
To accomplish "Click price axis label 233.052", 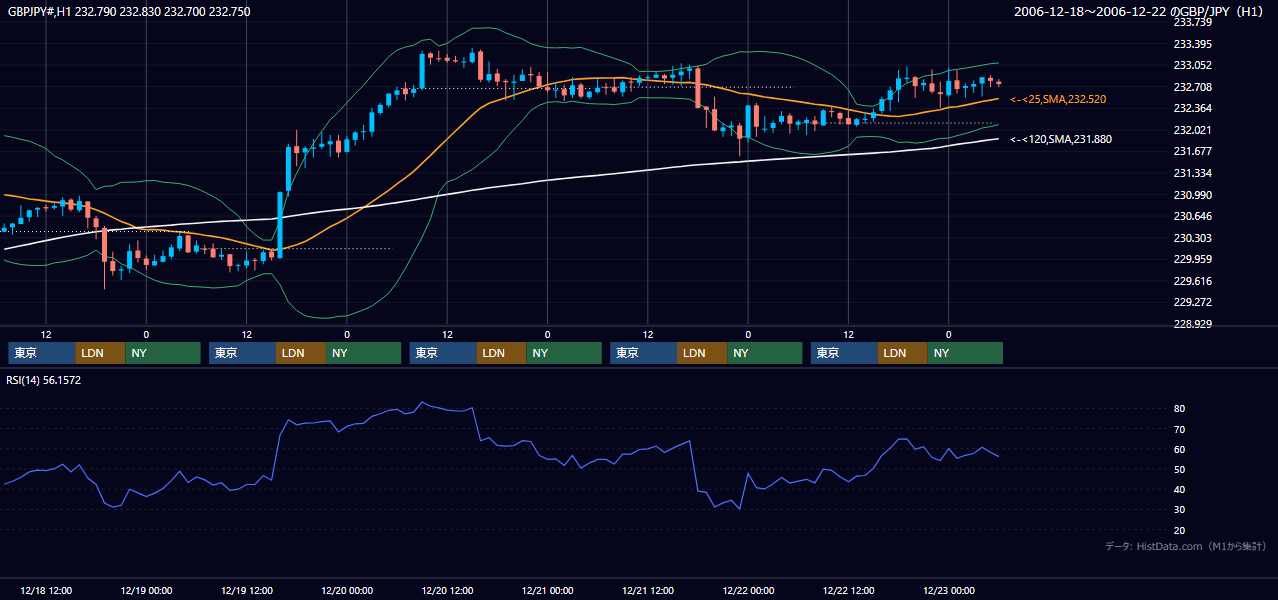I will coord(1193,65).
